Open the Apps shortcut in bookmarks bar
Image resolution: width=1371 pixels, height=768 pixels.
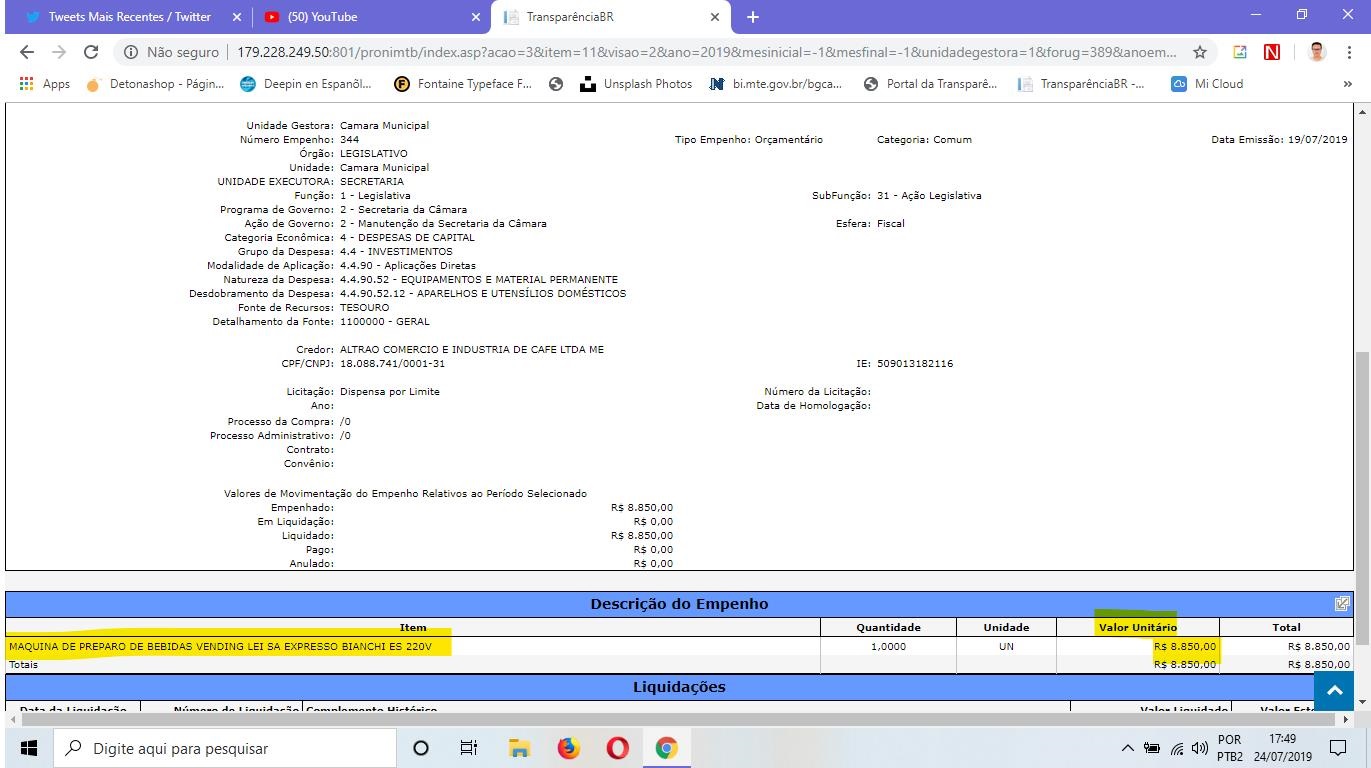44,84
